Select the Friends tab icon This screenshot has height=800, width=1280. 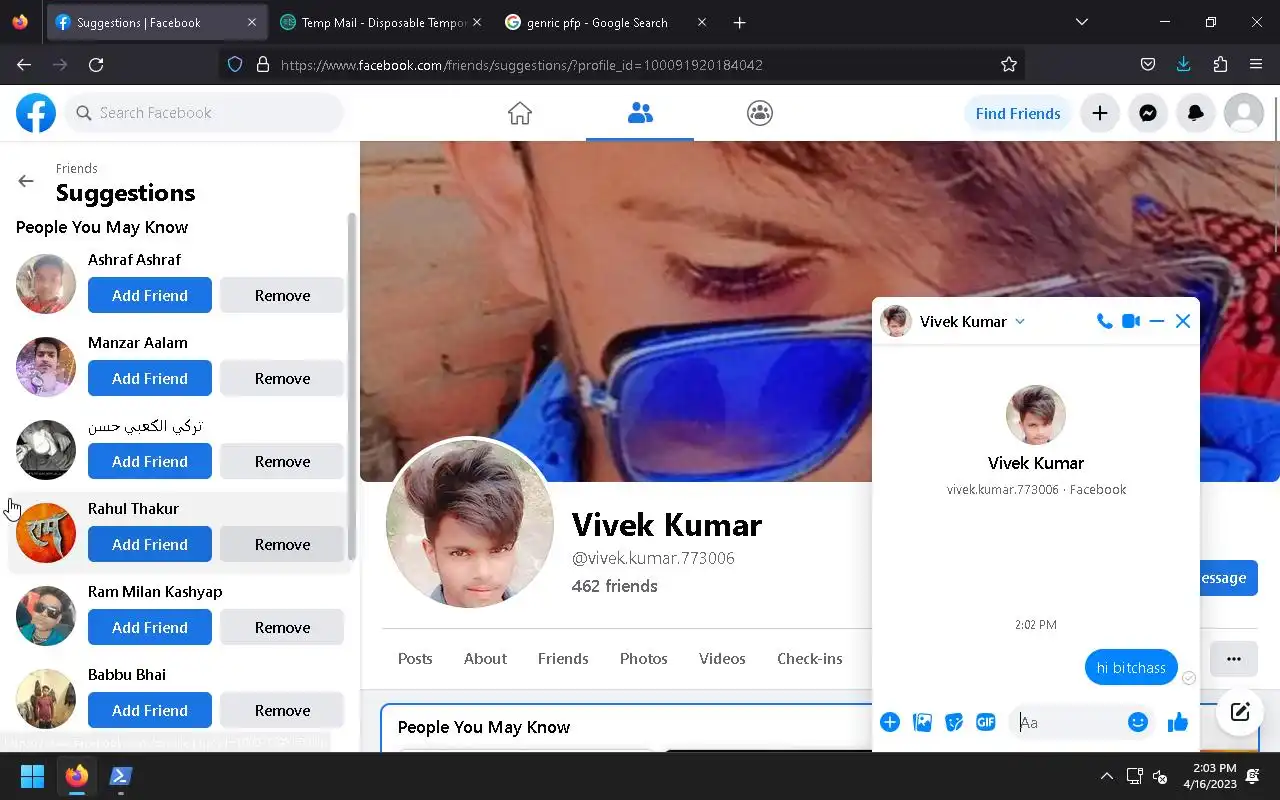[640, 113]
